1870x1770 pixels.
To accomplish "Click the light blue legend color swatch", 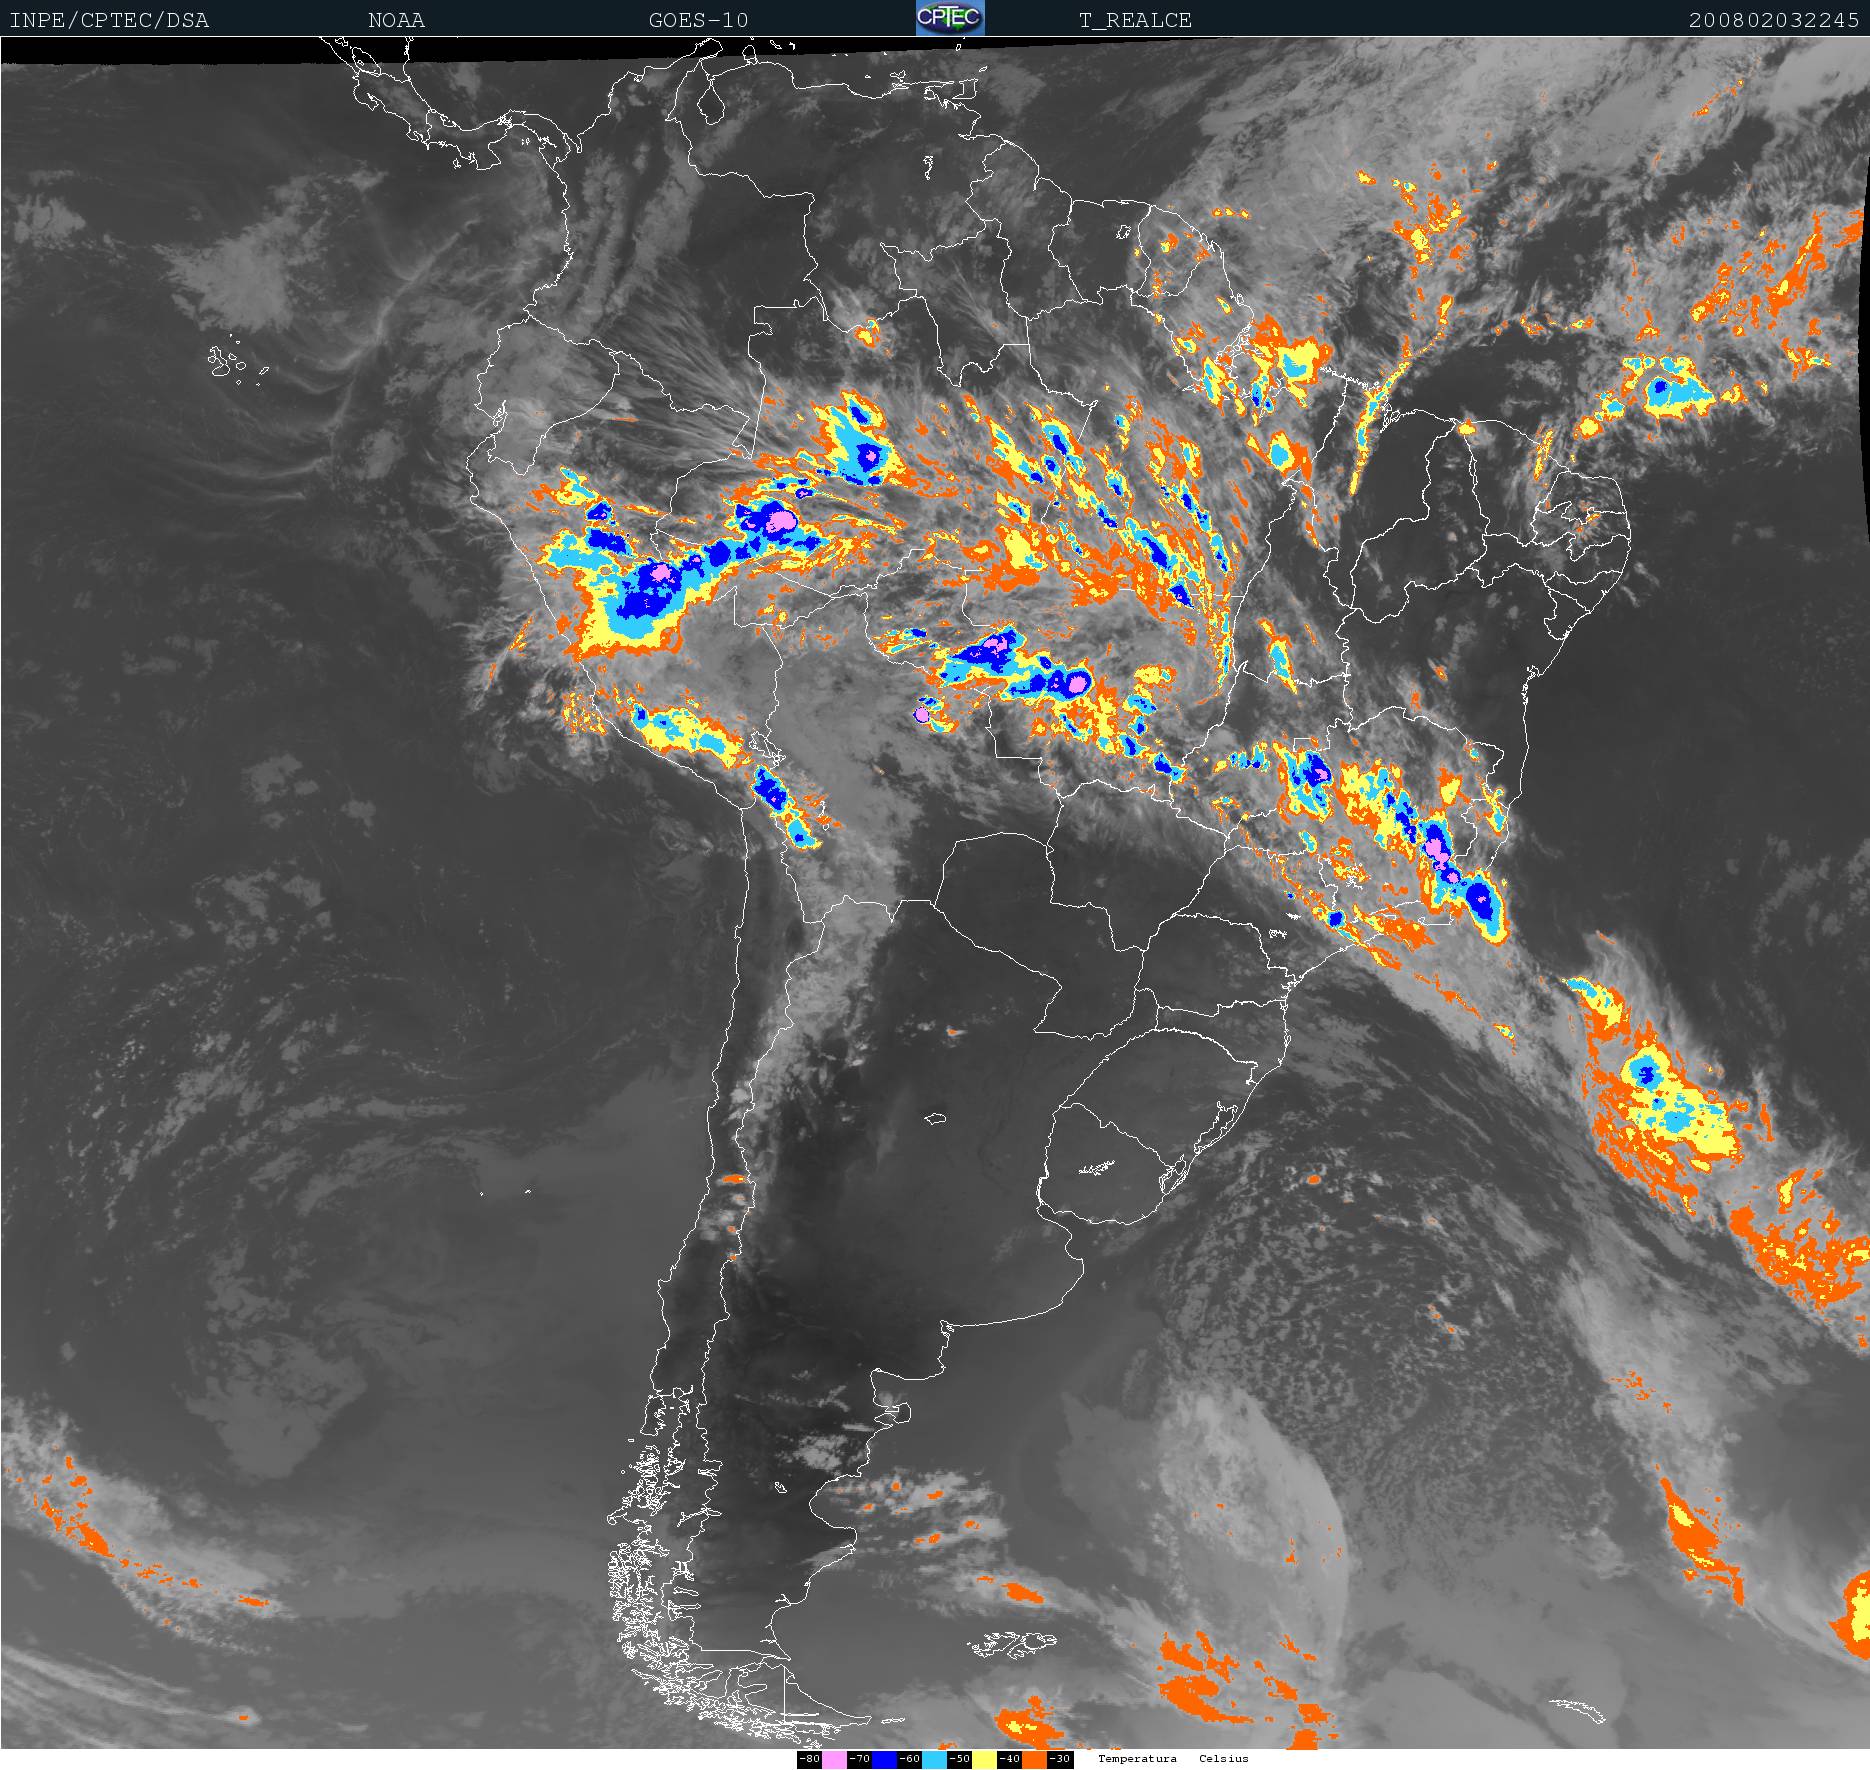I will [x=934, y=1758].
